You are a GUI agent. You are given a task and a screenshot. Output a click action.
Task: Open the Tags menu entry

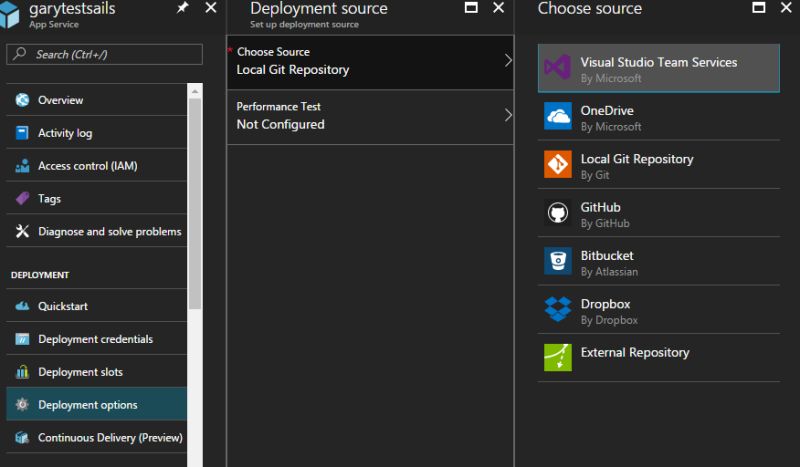[96, 199]
